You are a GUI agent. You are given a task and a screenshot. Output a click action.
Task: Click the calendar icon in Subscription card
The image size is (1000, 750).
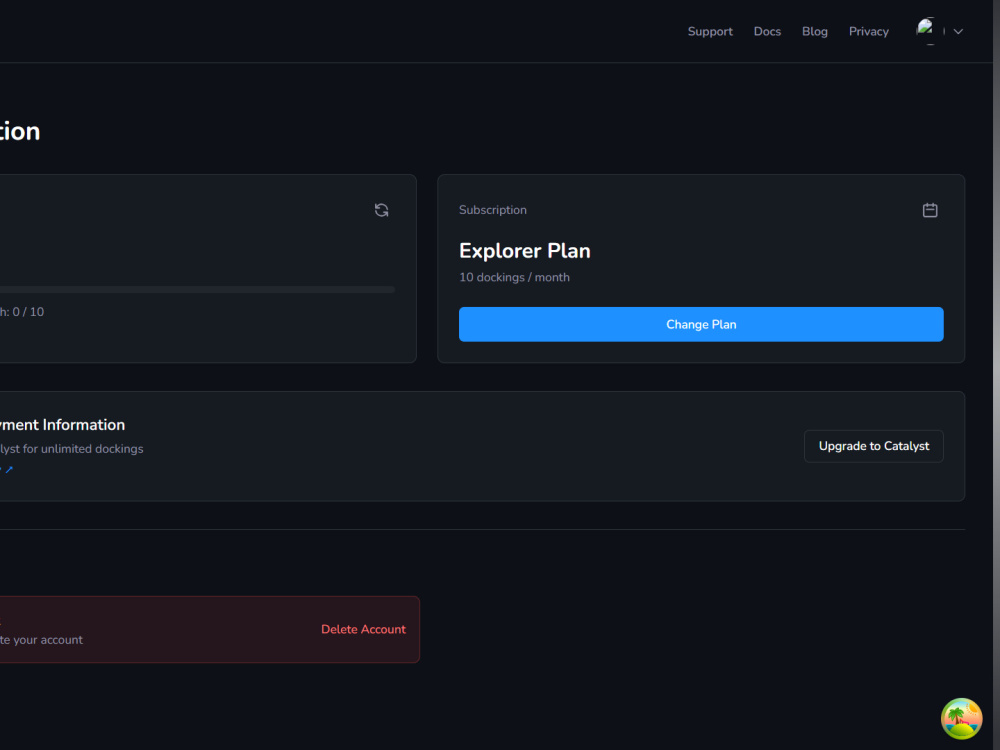tap(930, 210)
